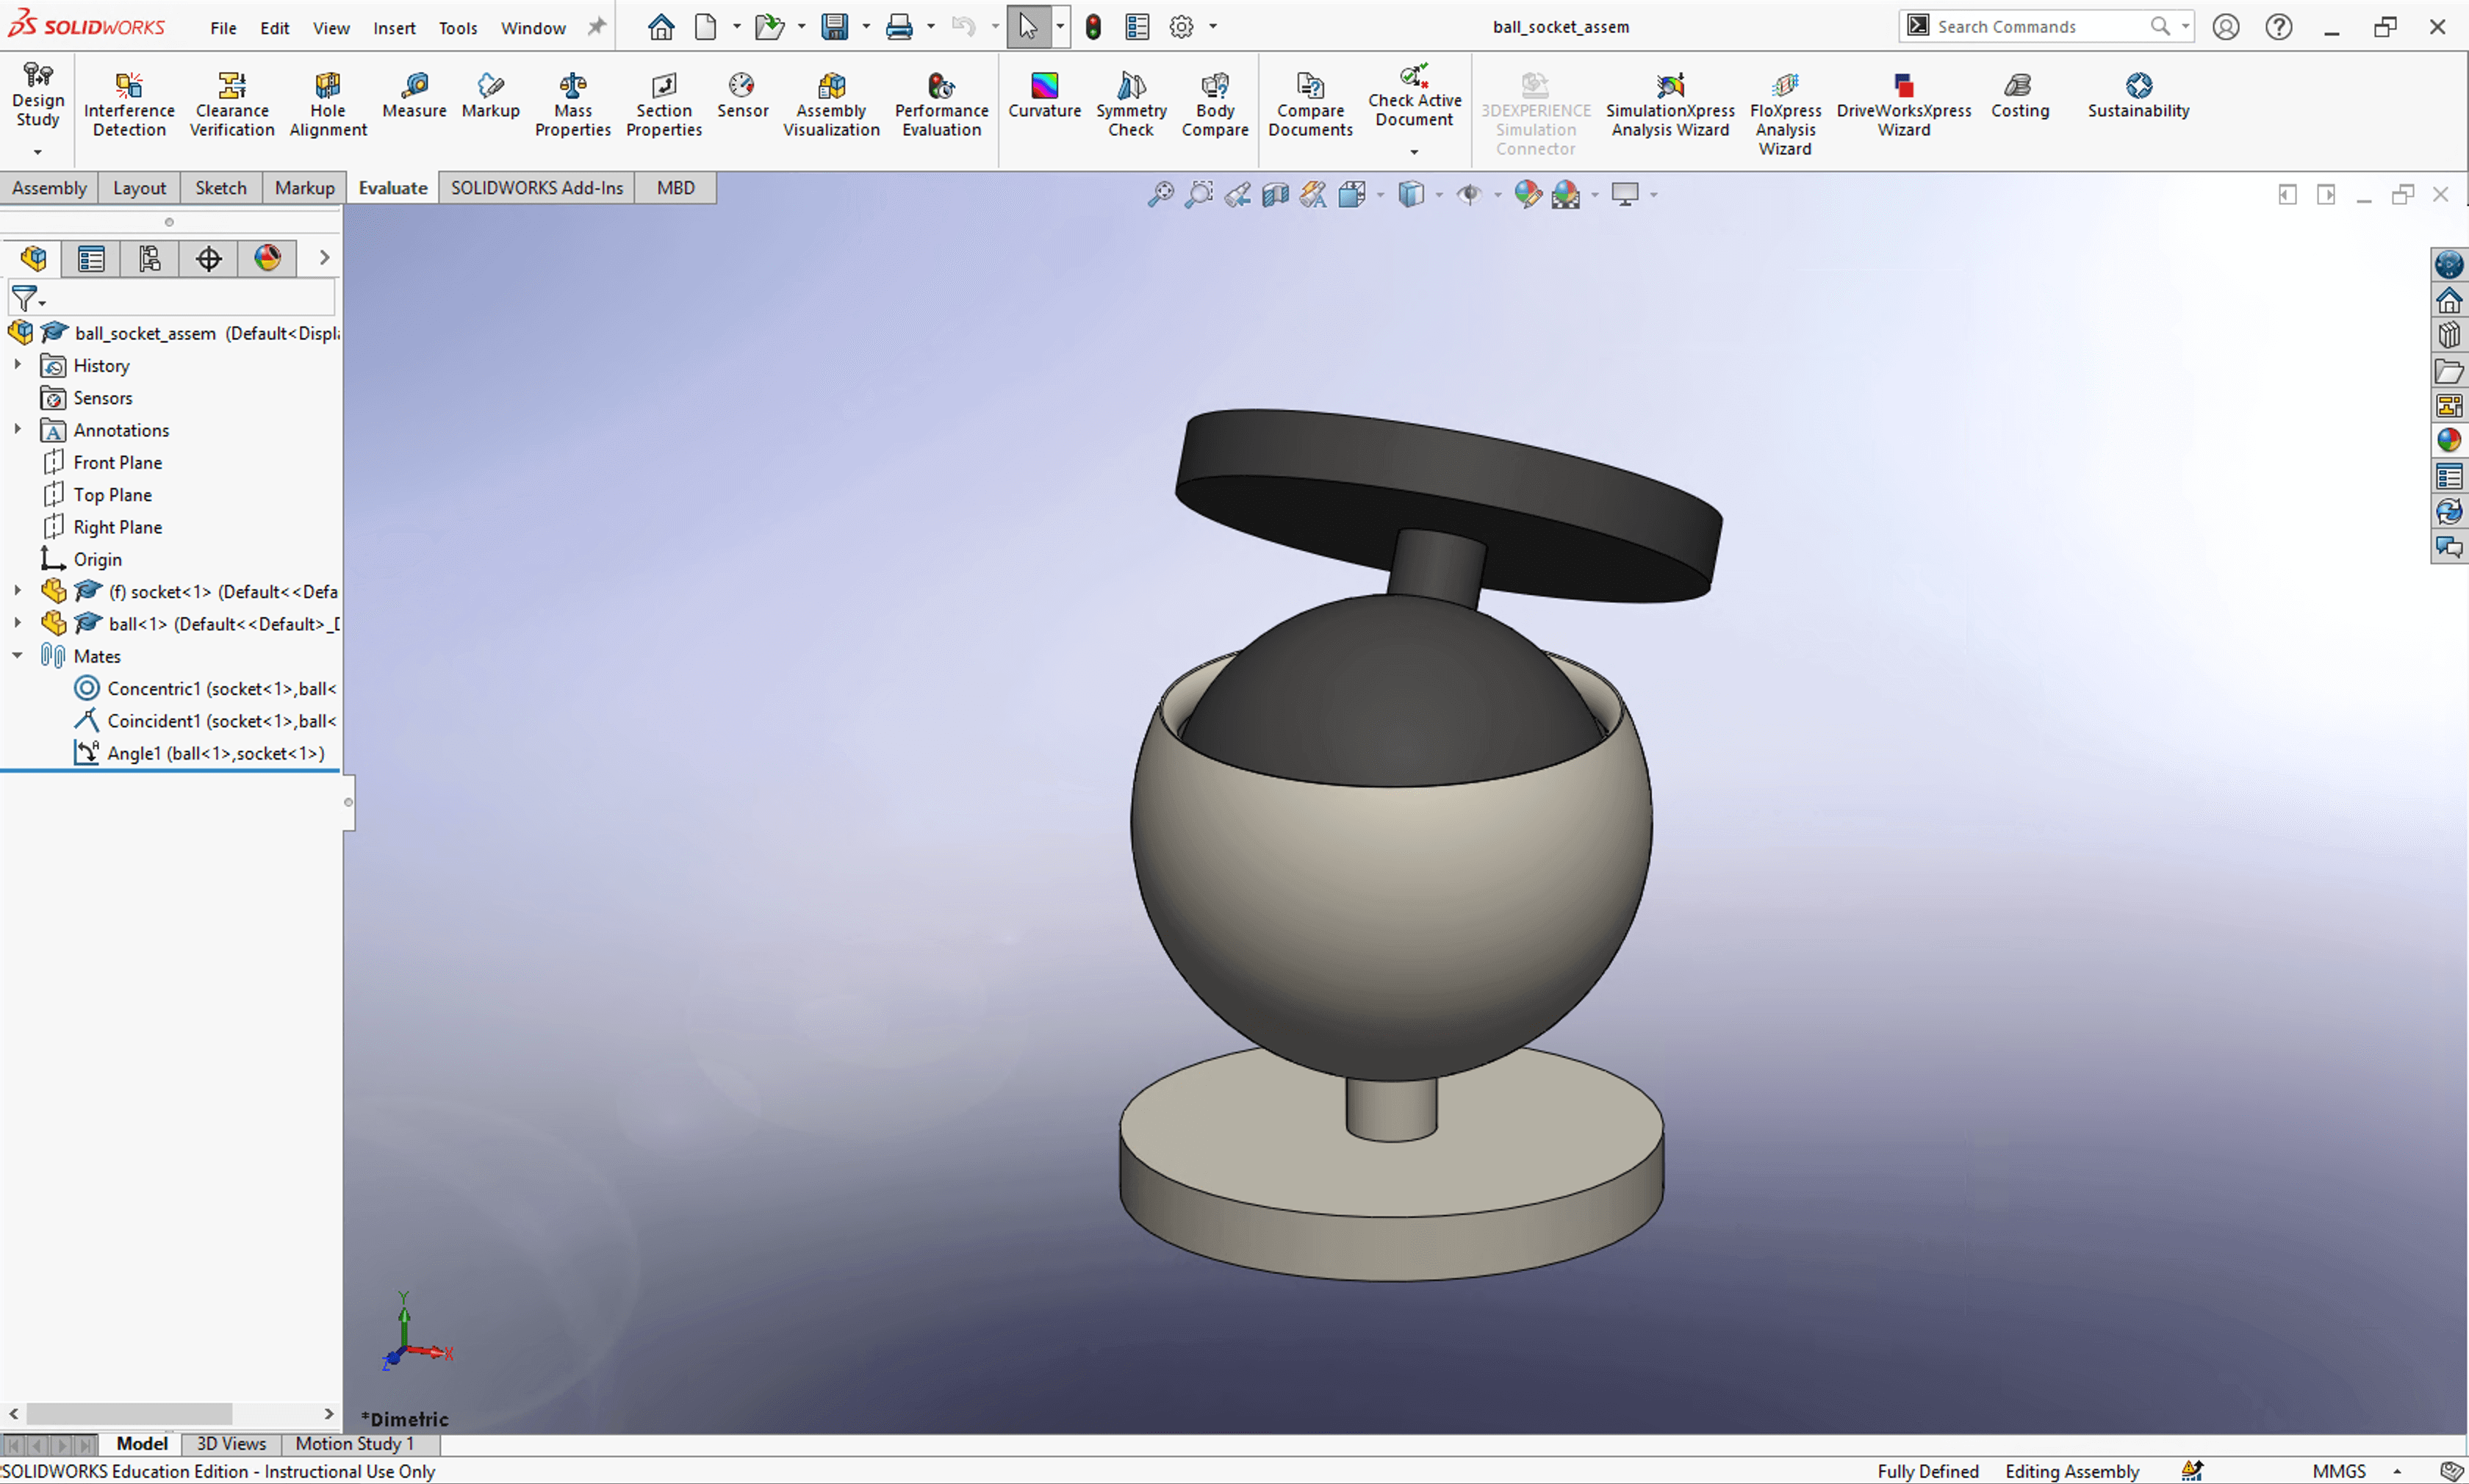2469x1484 pixels.
Task: Run Performance Evaluation
Action: coord(941,105)
